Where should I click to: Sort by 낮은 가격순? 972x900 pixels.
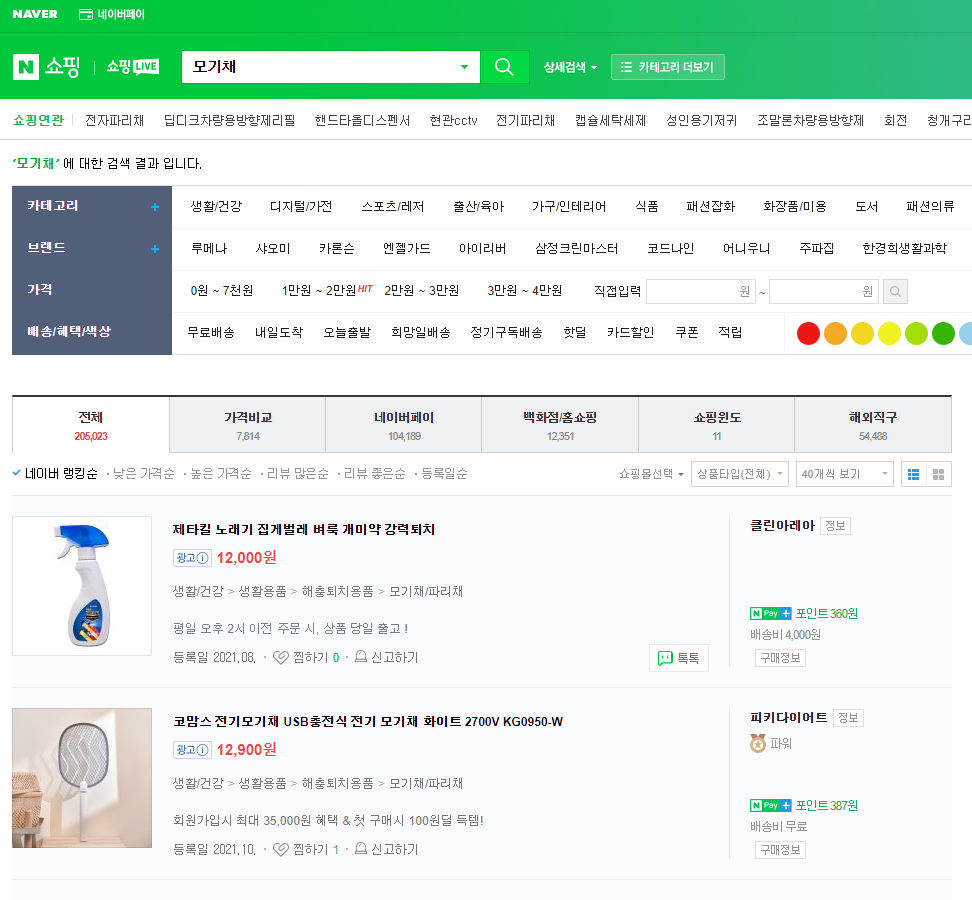[x=143, y=474]
